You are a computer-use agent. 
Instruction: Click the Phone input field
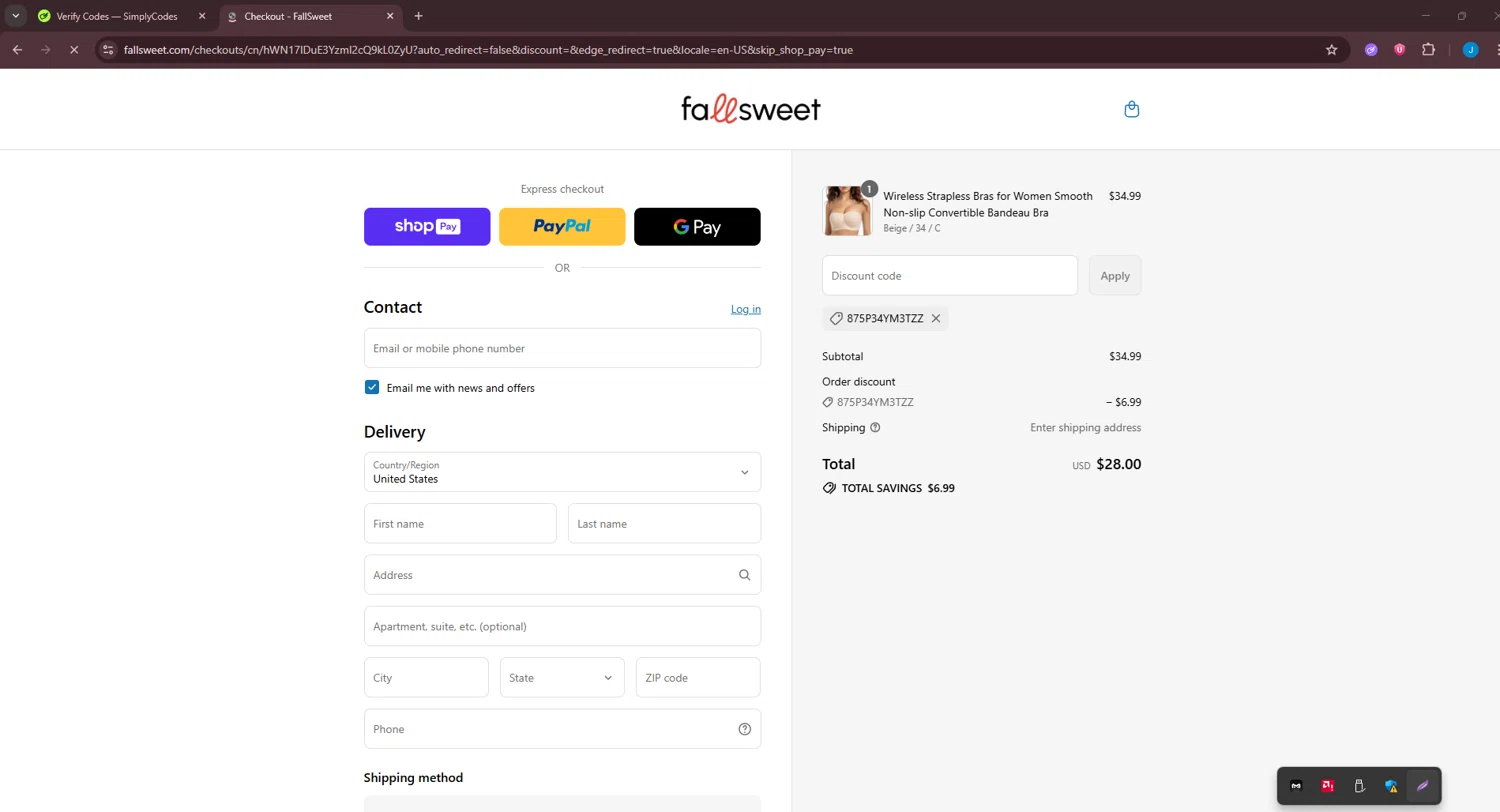562,729
